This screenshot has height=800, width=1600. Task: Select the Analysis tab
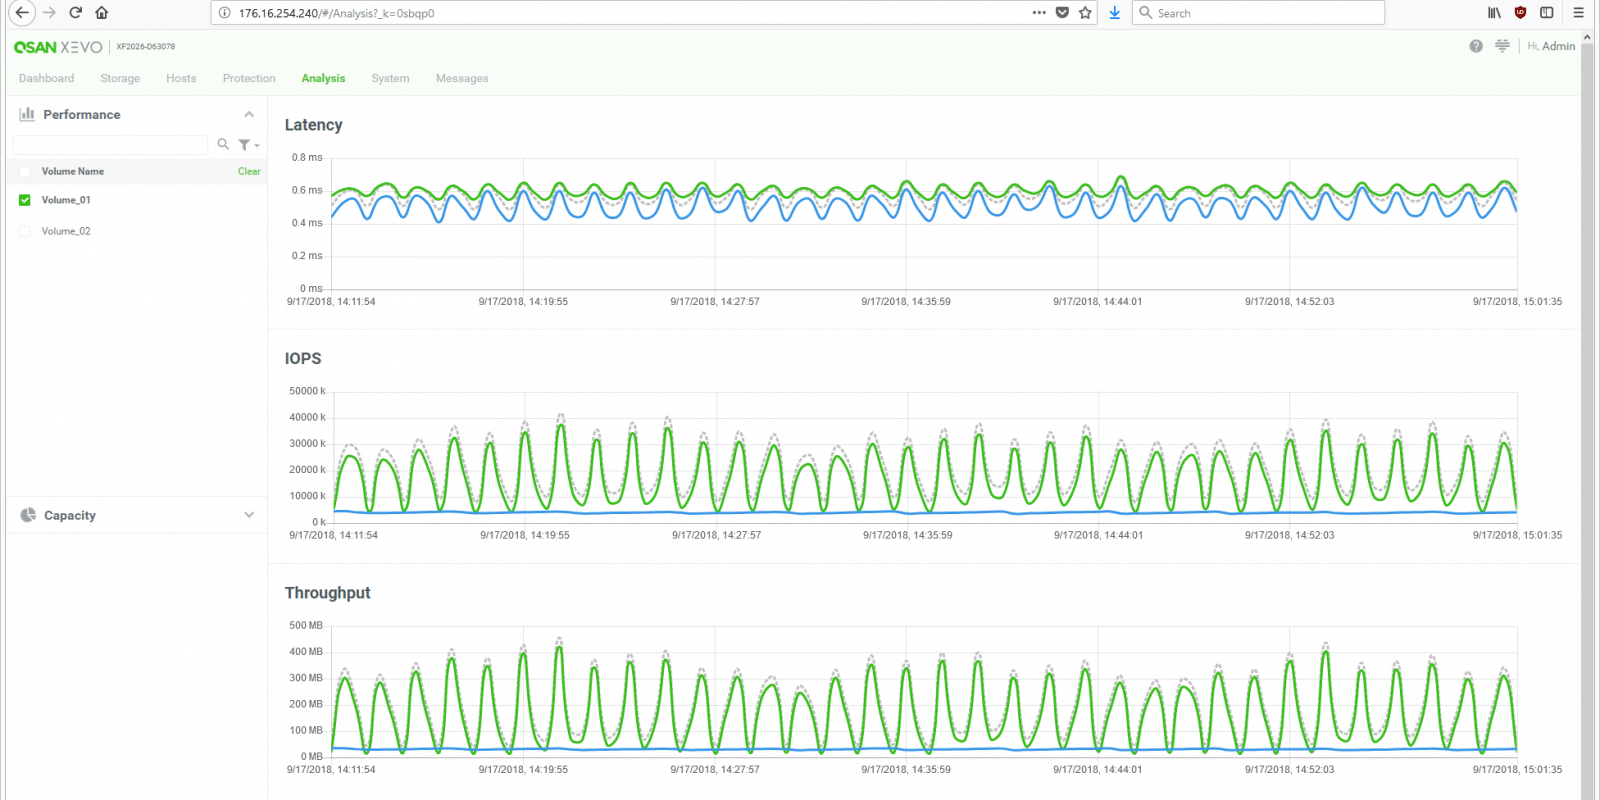[x=323, y=78]
